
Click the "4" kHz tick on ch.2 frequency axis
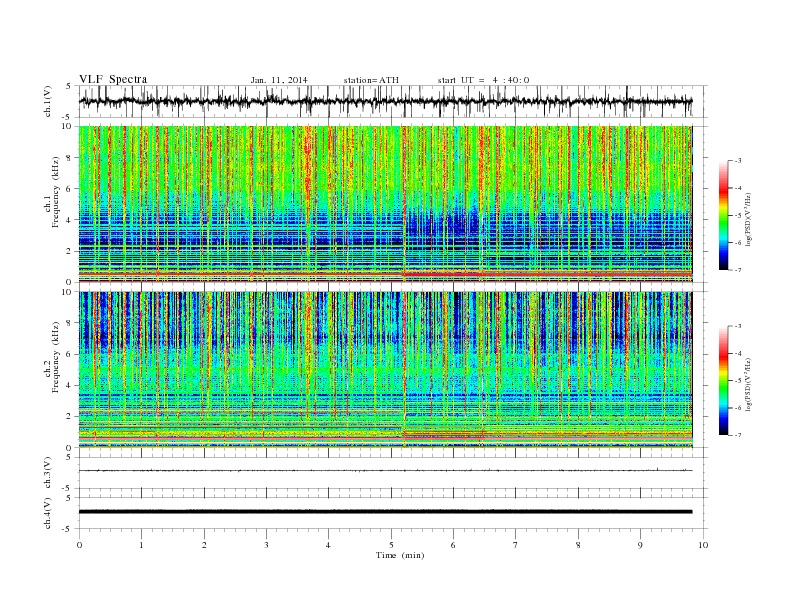pyautogui.click(x=69, y=385)
